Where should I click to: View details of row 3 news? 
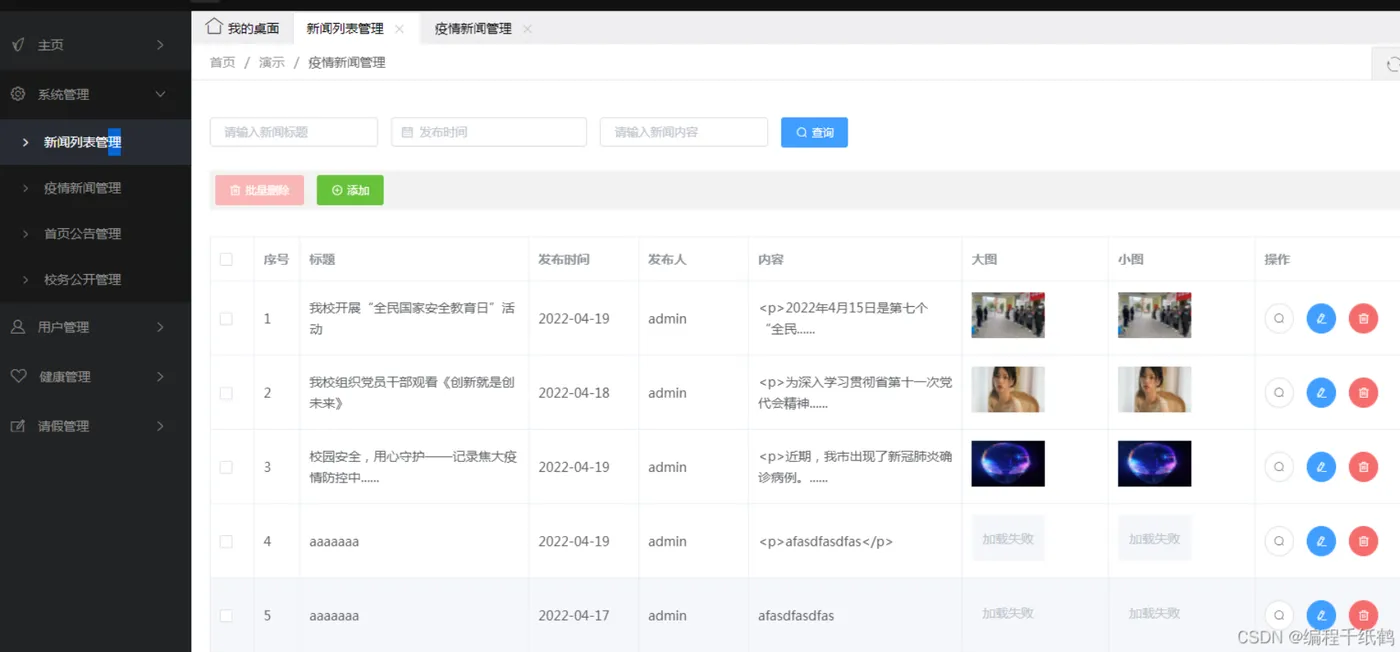(x=1279, y=467)
